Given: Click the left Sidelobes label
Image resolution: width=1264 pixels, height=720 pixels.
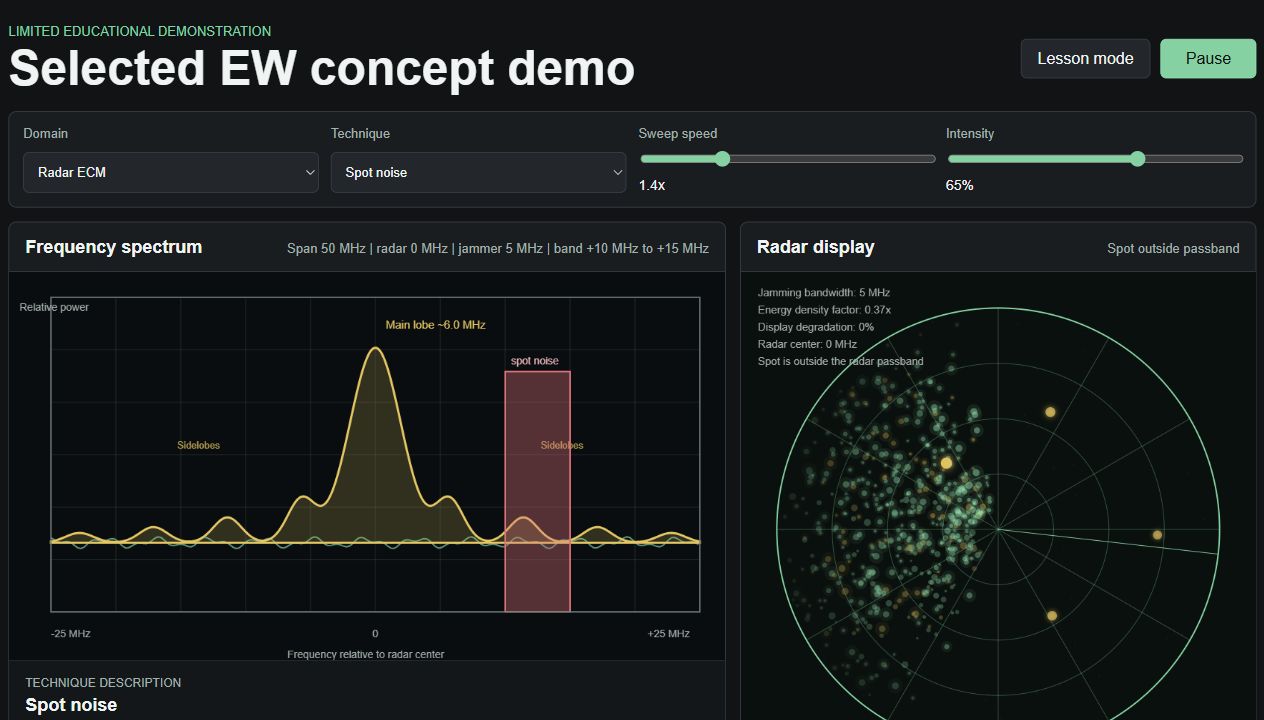Looking at the screenshot, I should (x=198, y=445).
